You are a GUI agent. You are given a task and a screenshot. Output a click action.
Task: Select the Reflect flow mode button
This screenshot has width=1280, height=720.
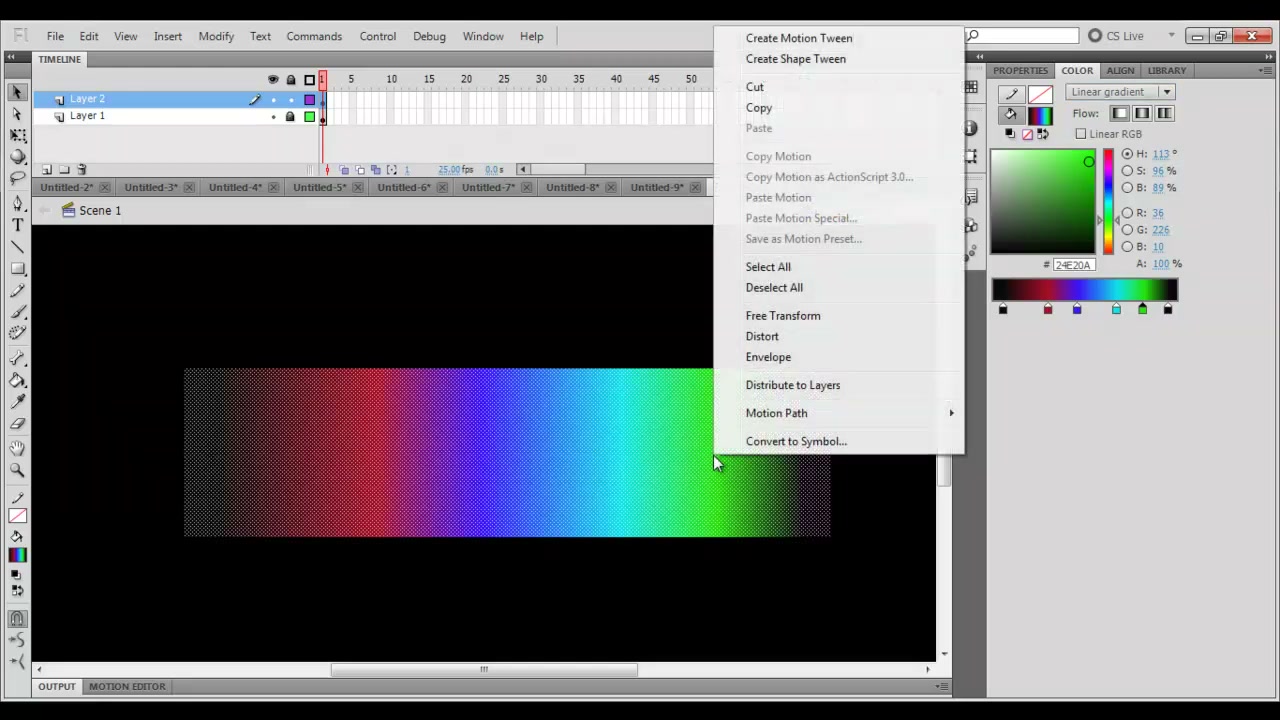1142,114
